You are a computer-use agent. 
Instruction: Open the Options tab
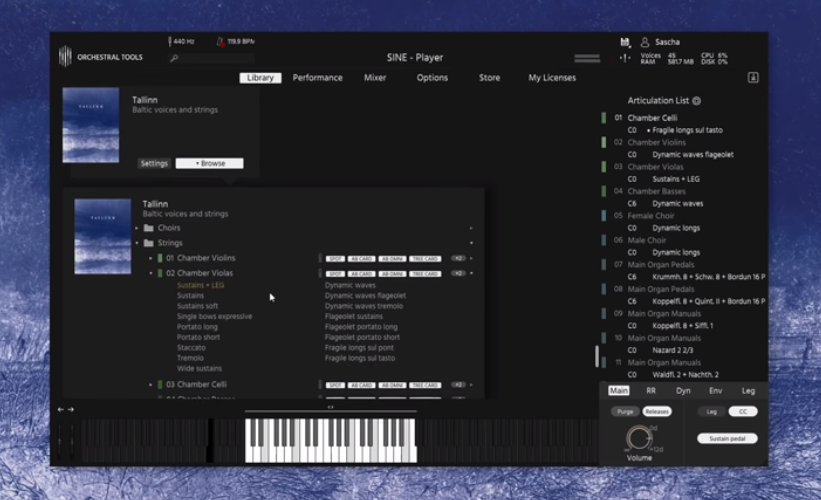[x=432, y=77]
